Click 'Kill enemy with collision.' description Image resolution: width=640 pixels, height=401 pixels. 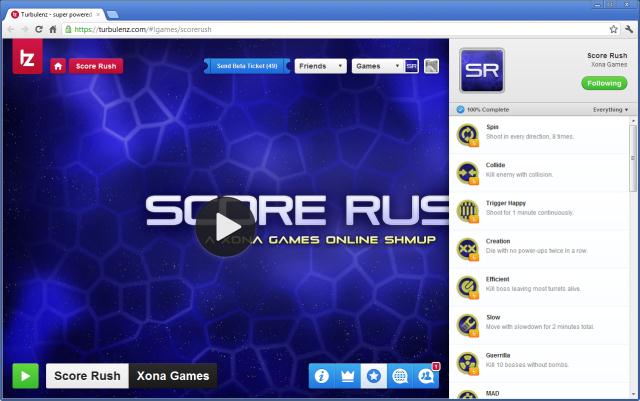click(519, 174)
